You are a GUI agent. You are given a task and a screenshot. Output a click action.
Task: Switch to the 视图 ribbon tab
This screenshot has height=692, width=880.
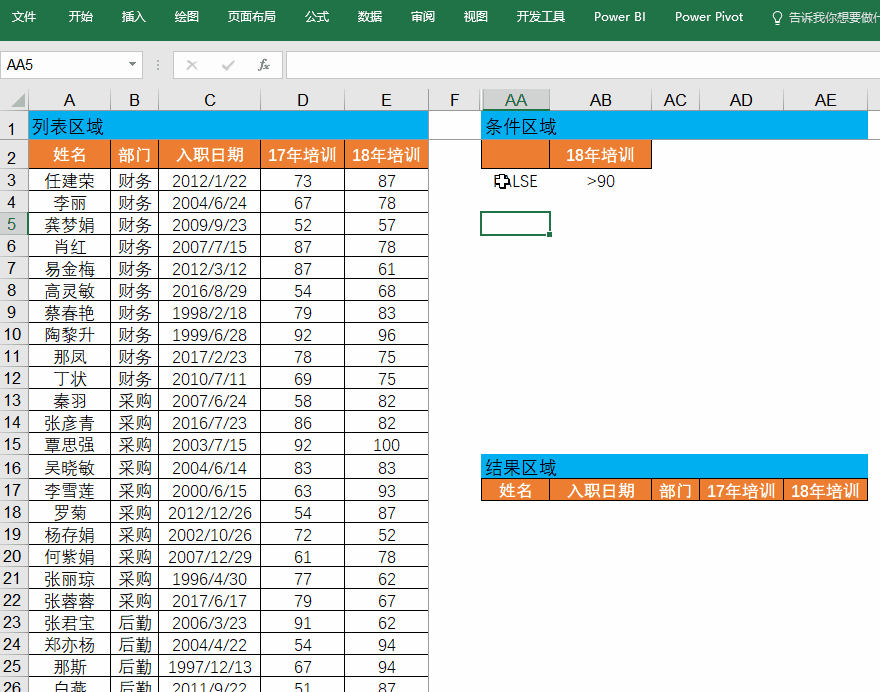475,17
